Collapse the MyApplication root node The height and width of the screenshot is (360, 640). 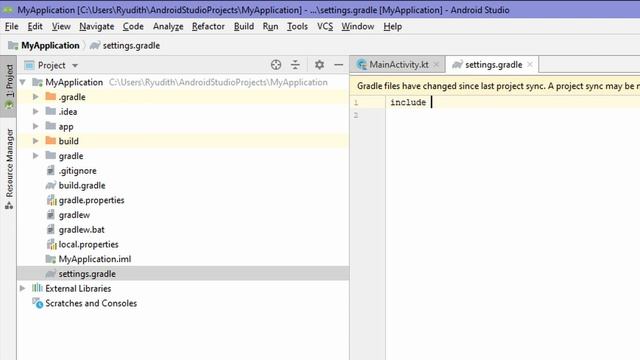[22, 82]
